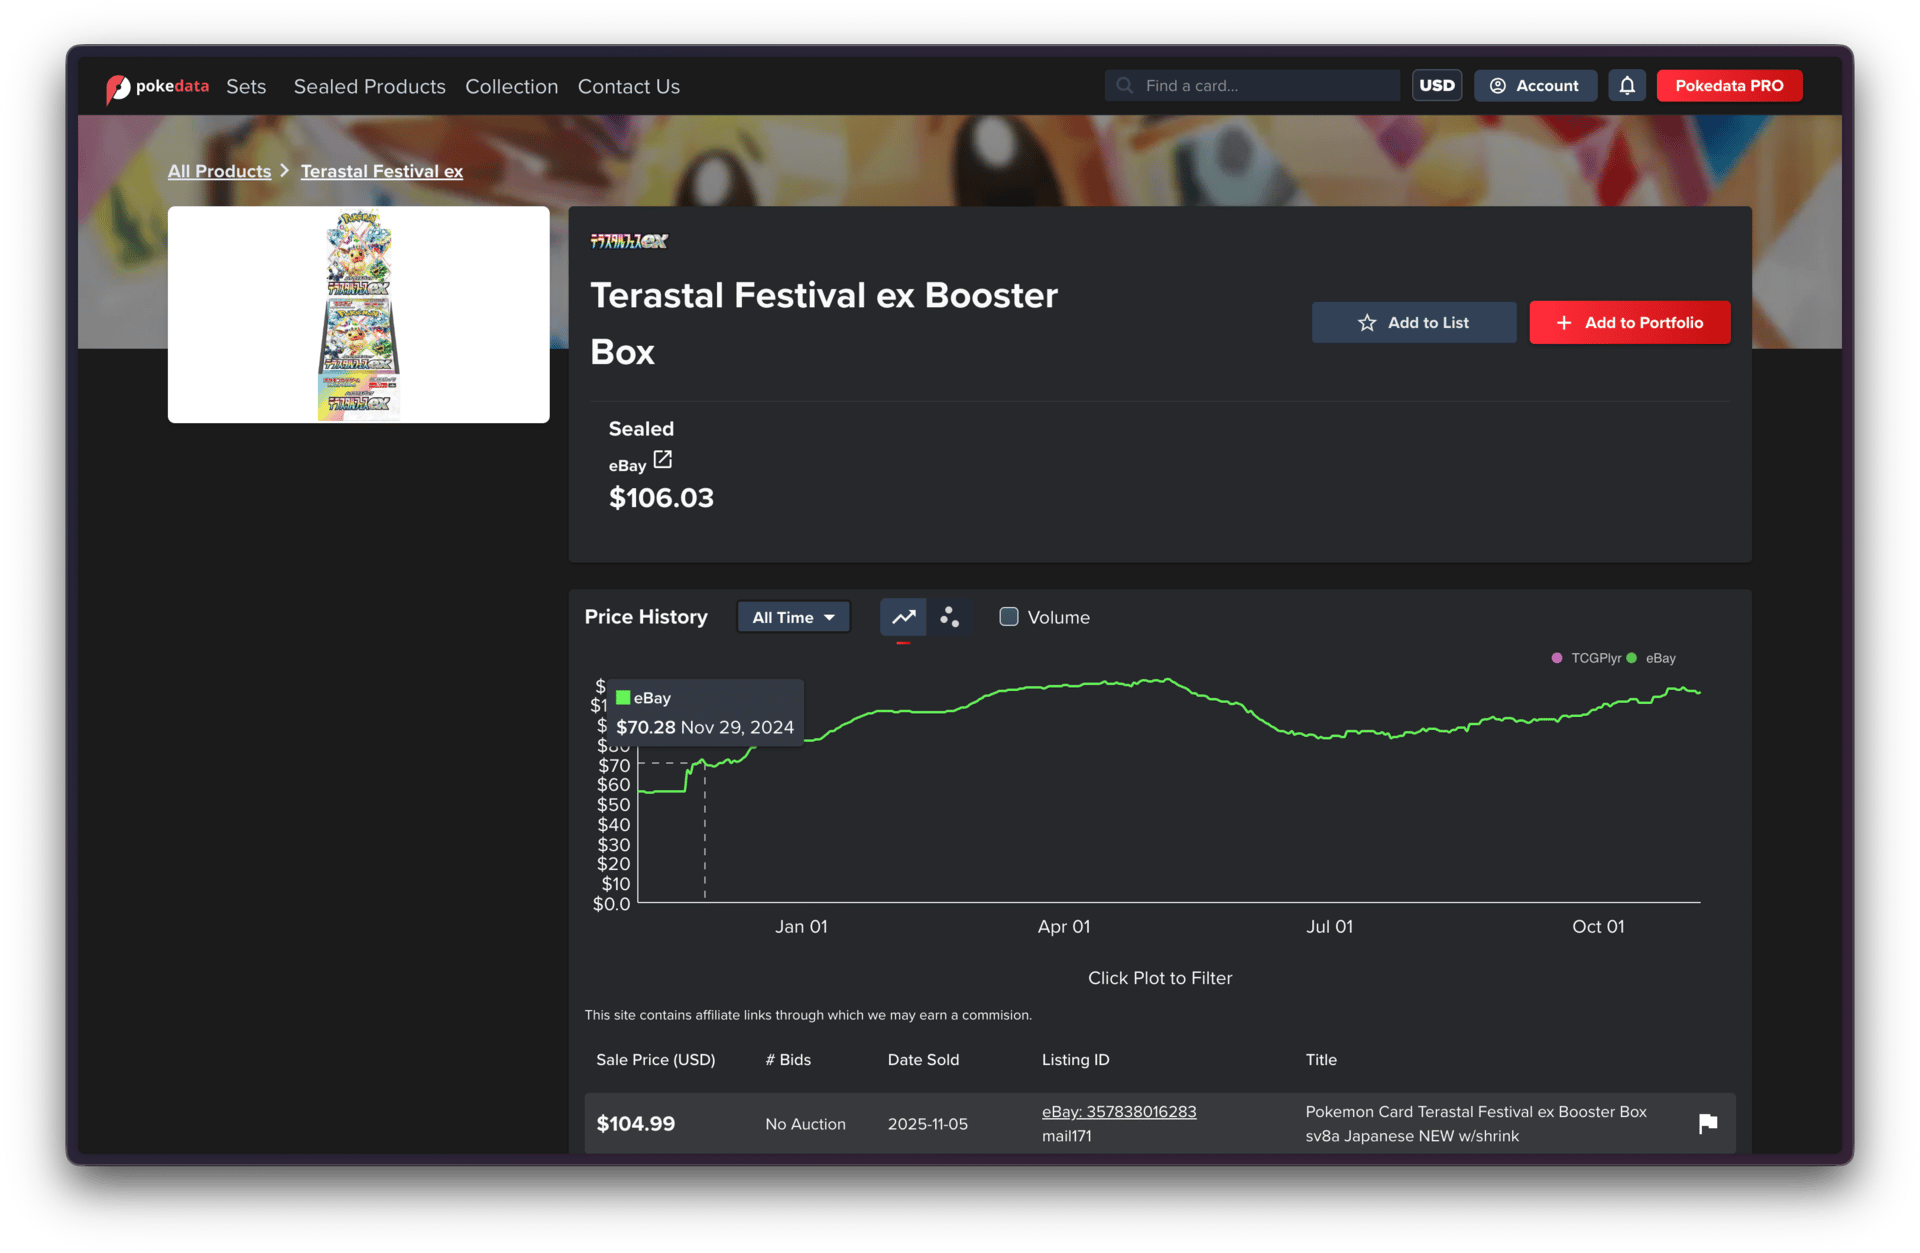This screenshot has width=1920, height=1253.
Task: Open the USD currency selector
Action: pos(1436,86)
